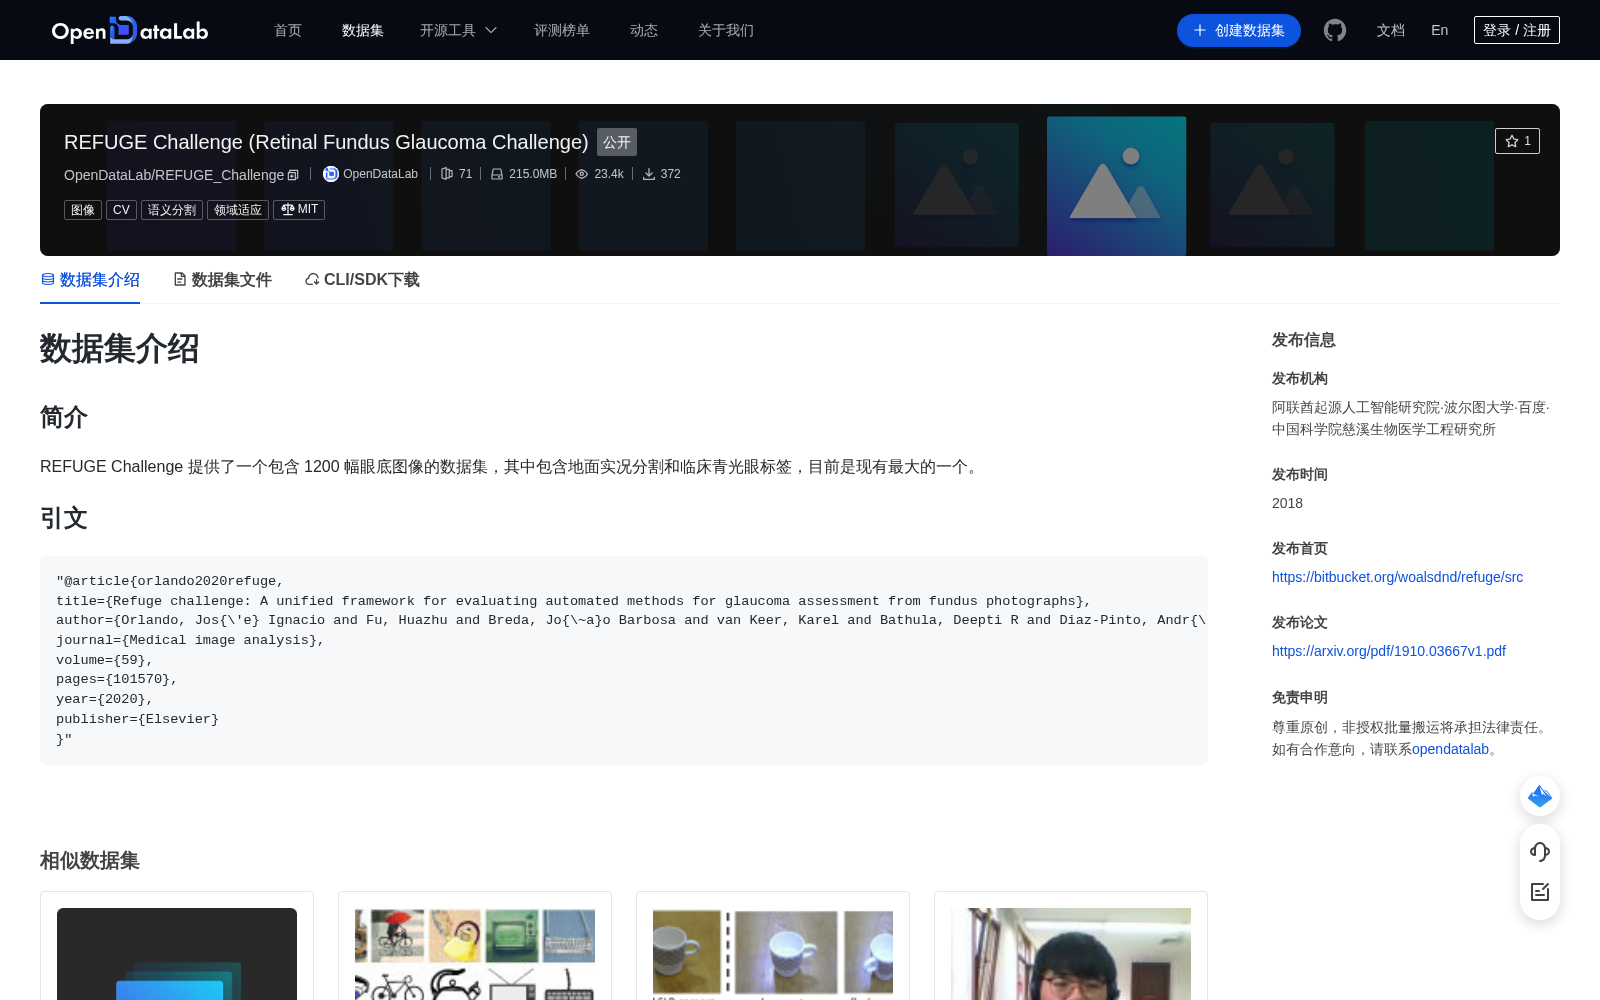The width and height of the screenshot is (1600, 1000).
Task: Switch language to En
Action: point(1440,30)
